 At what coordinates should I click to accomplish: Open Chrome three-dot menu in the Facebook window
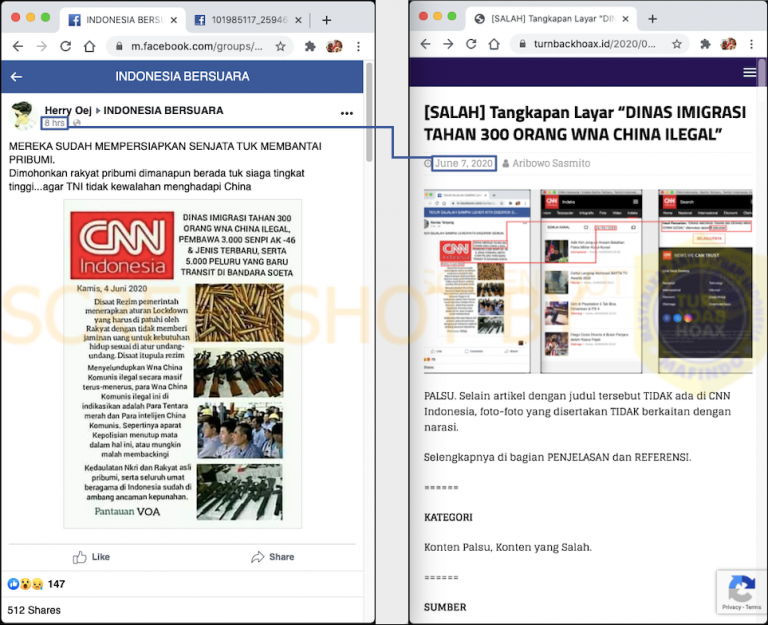point(359,47)
